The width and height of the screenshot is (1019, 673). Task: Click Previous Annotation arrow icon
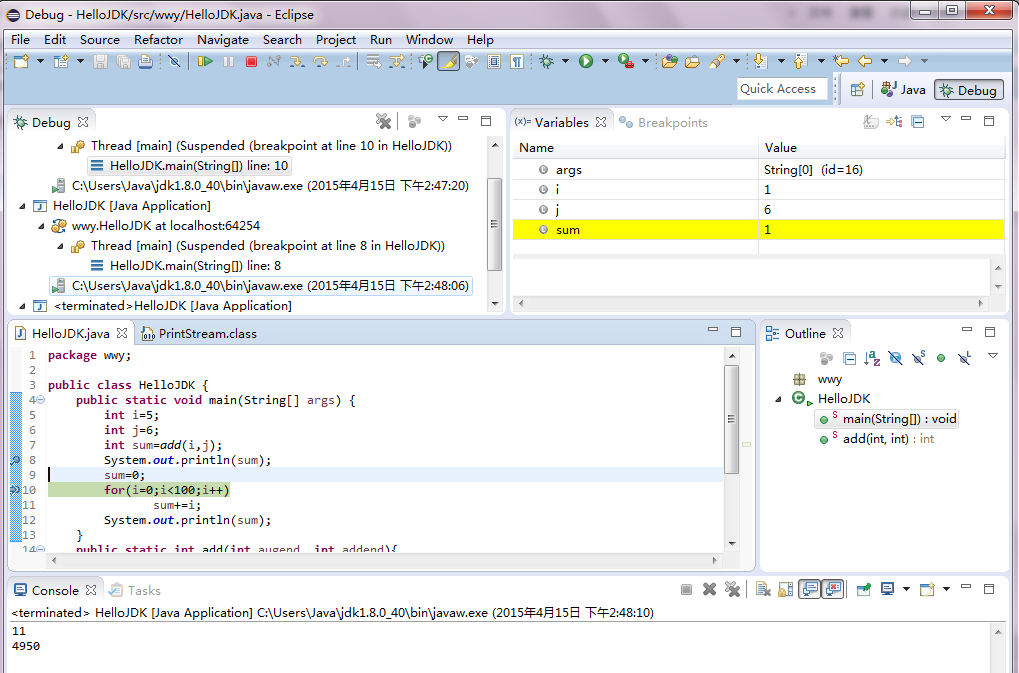pyautogui.click(x=801, y=61)
